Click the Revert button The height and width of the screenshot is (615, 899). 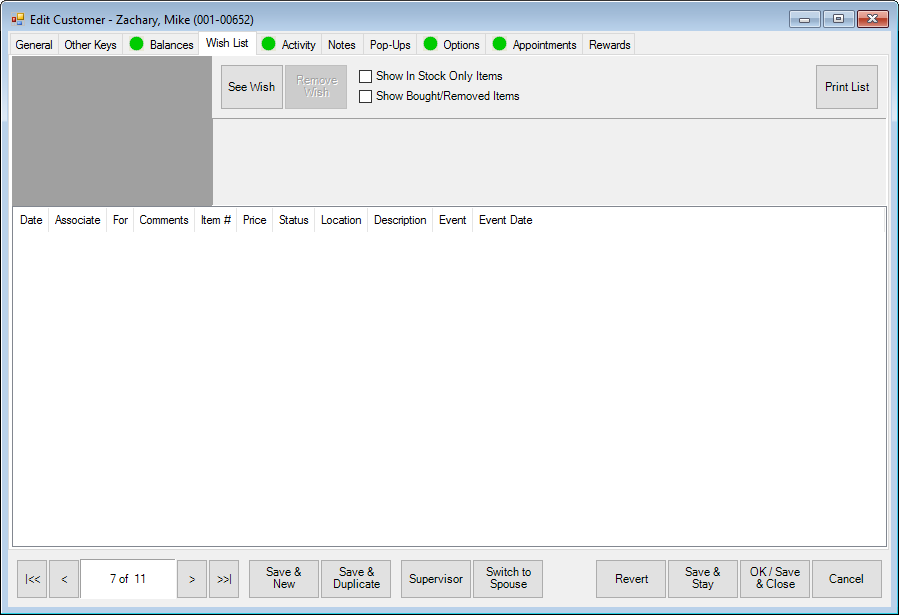click(631, 579)
